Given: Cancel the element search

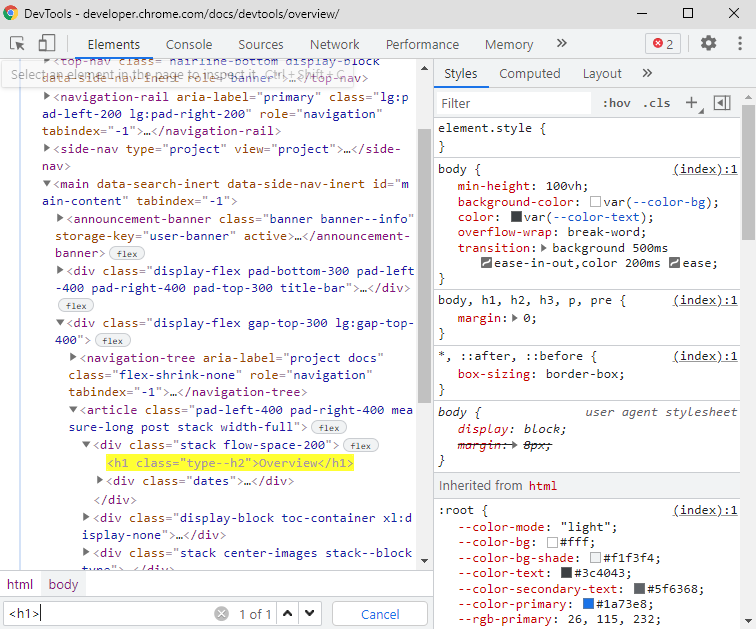Looking at the screenshot, I should pos(380,614).
